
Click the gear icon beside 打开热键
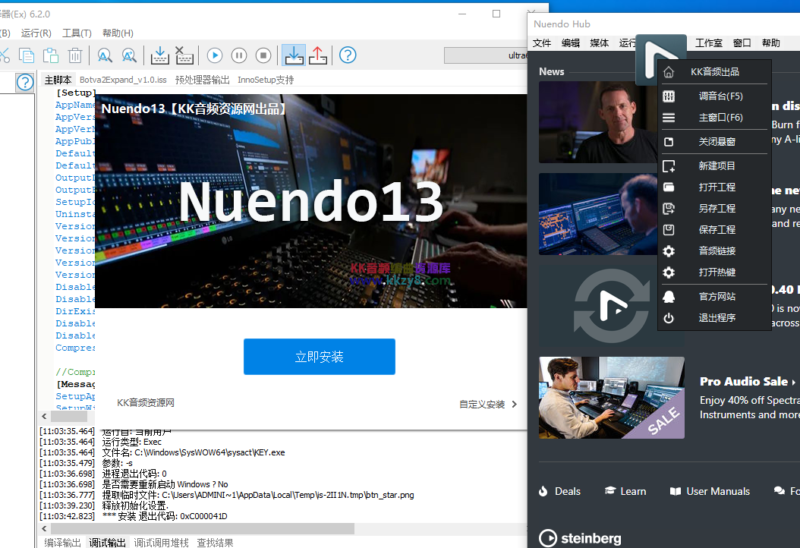point(668,272)
